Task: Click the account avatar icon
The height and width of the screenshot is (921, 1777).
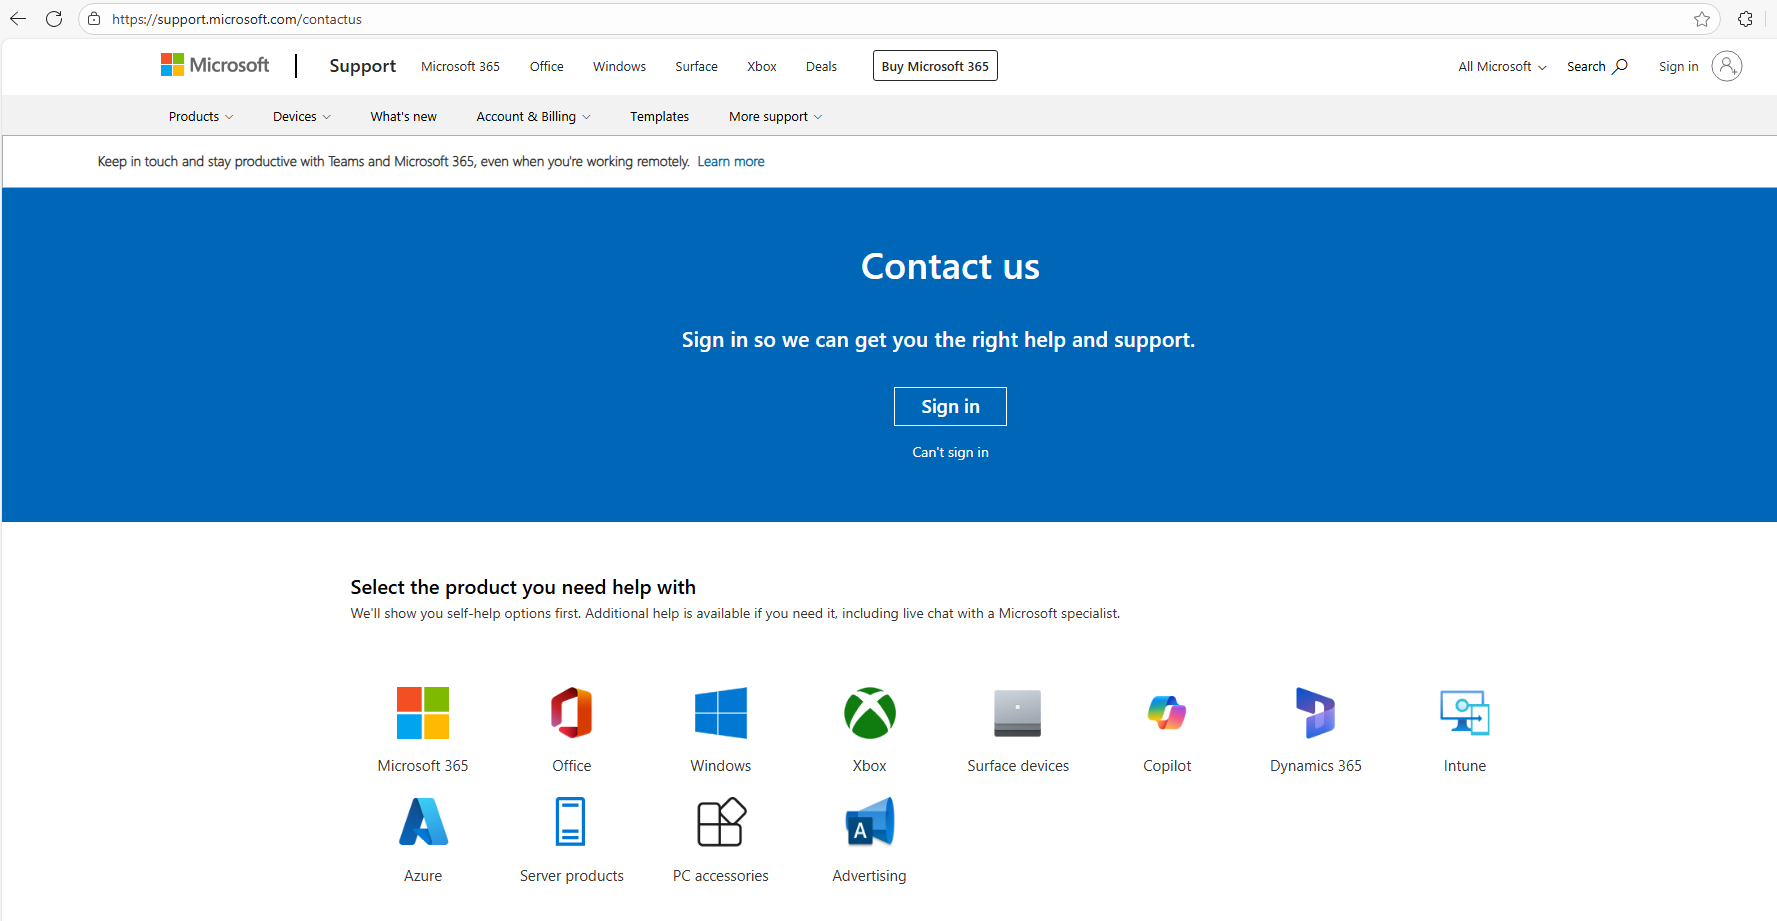Action: tap(1727, 66)
